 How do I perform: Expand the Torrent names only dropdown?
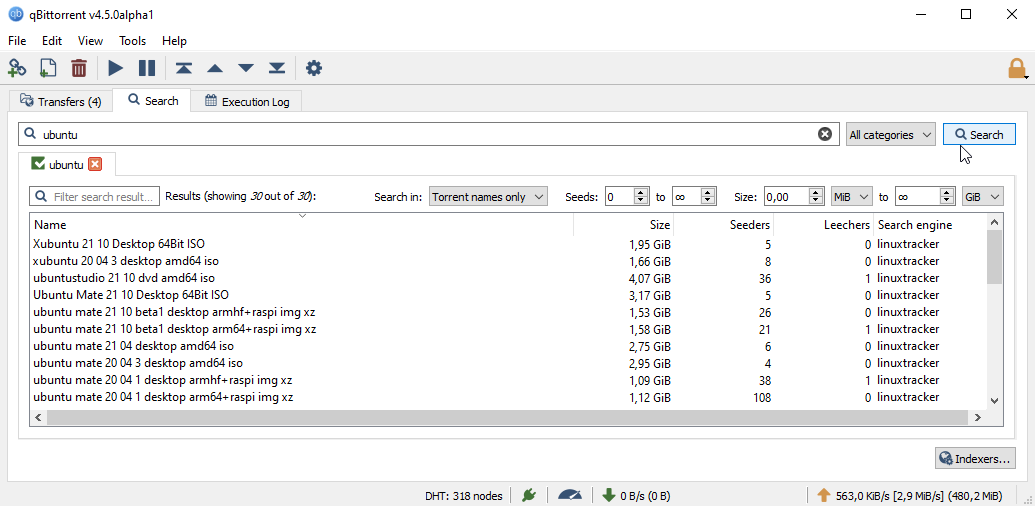pos(488,197)
